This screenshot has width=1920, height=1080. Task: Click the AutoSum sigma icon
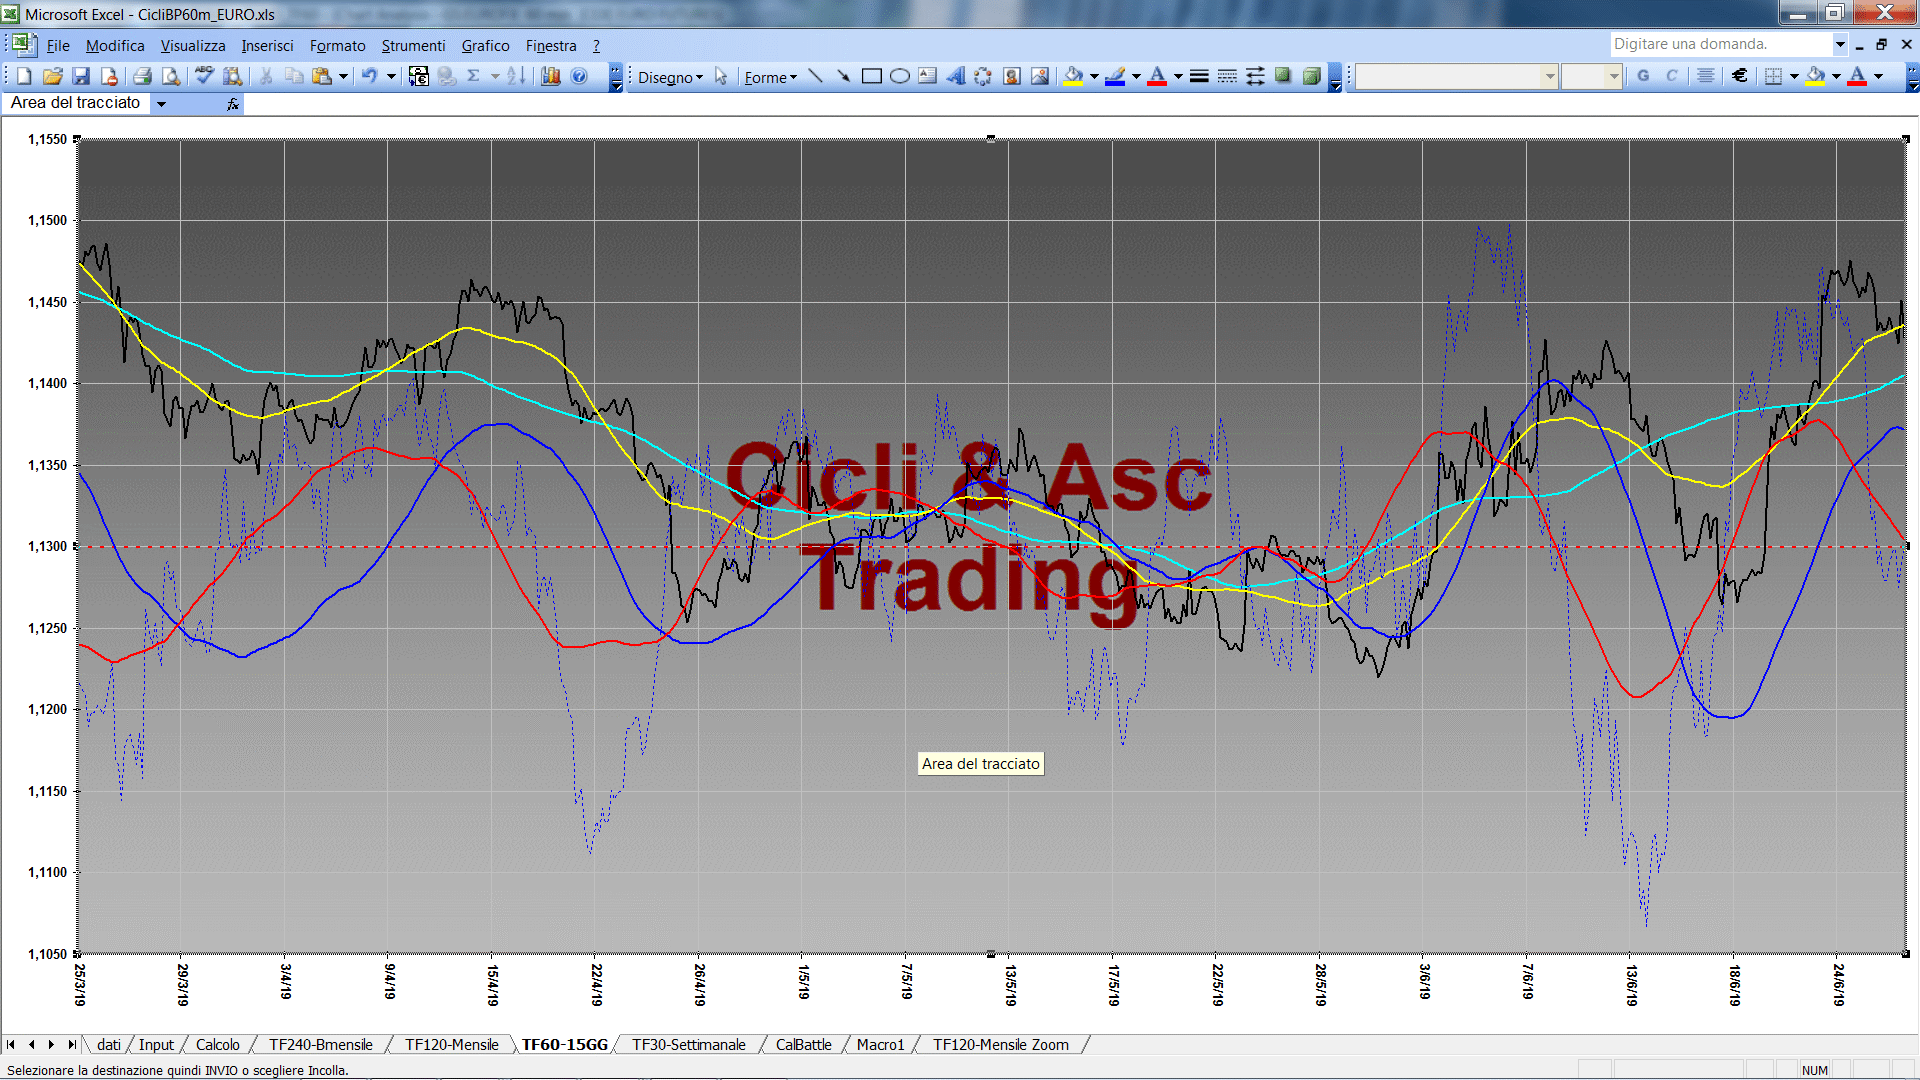474,76
